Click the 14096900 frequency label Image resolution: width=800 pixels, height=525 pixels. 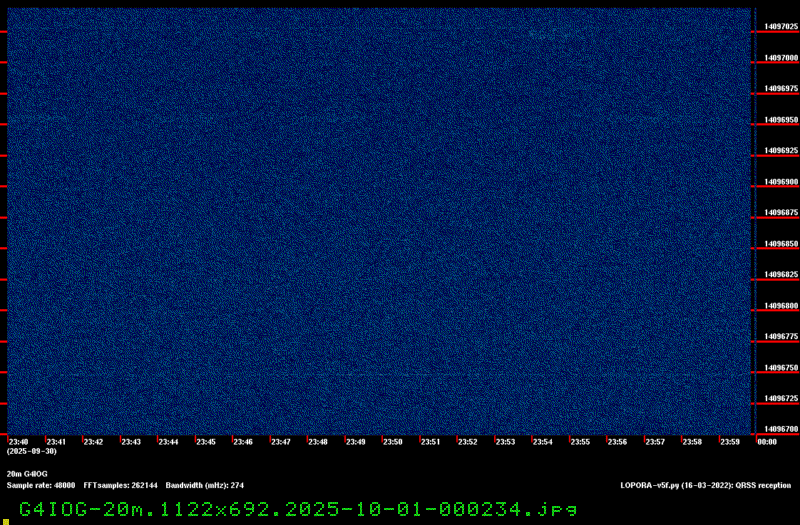click(x=781, y=182)
